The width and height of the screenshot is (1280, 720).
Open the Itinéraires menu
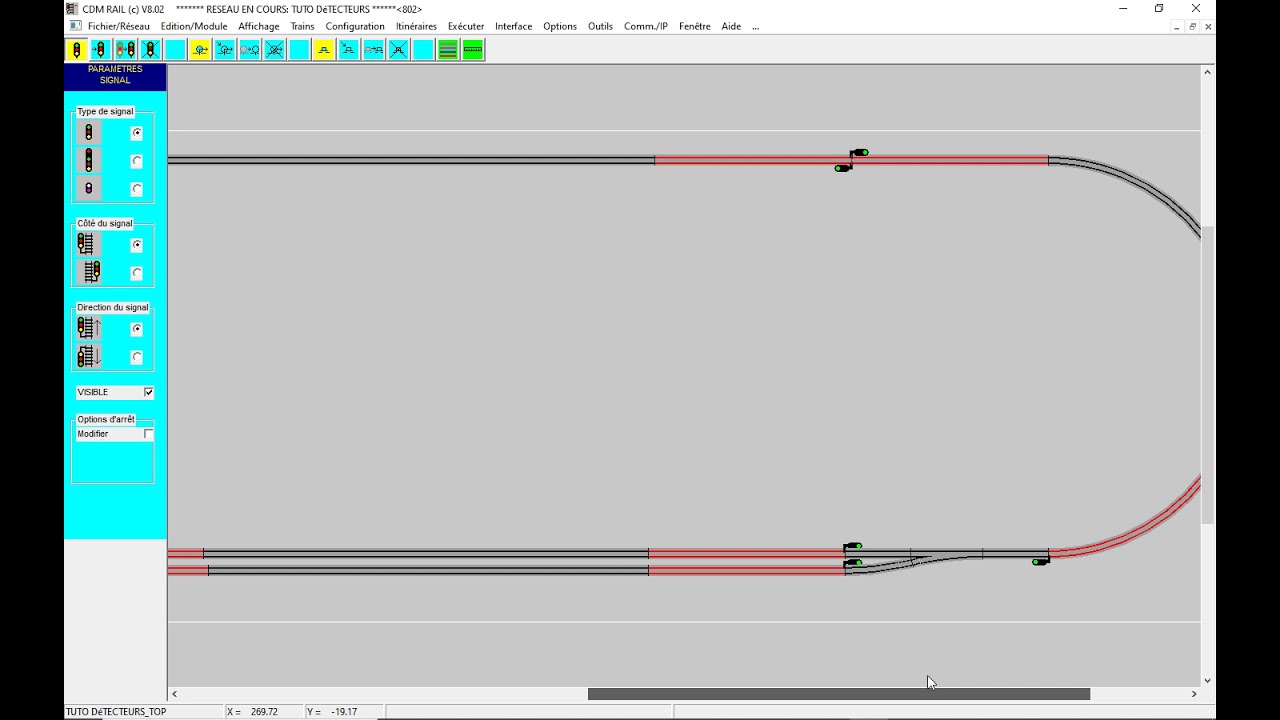[416, 26]
